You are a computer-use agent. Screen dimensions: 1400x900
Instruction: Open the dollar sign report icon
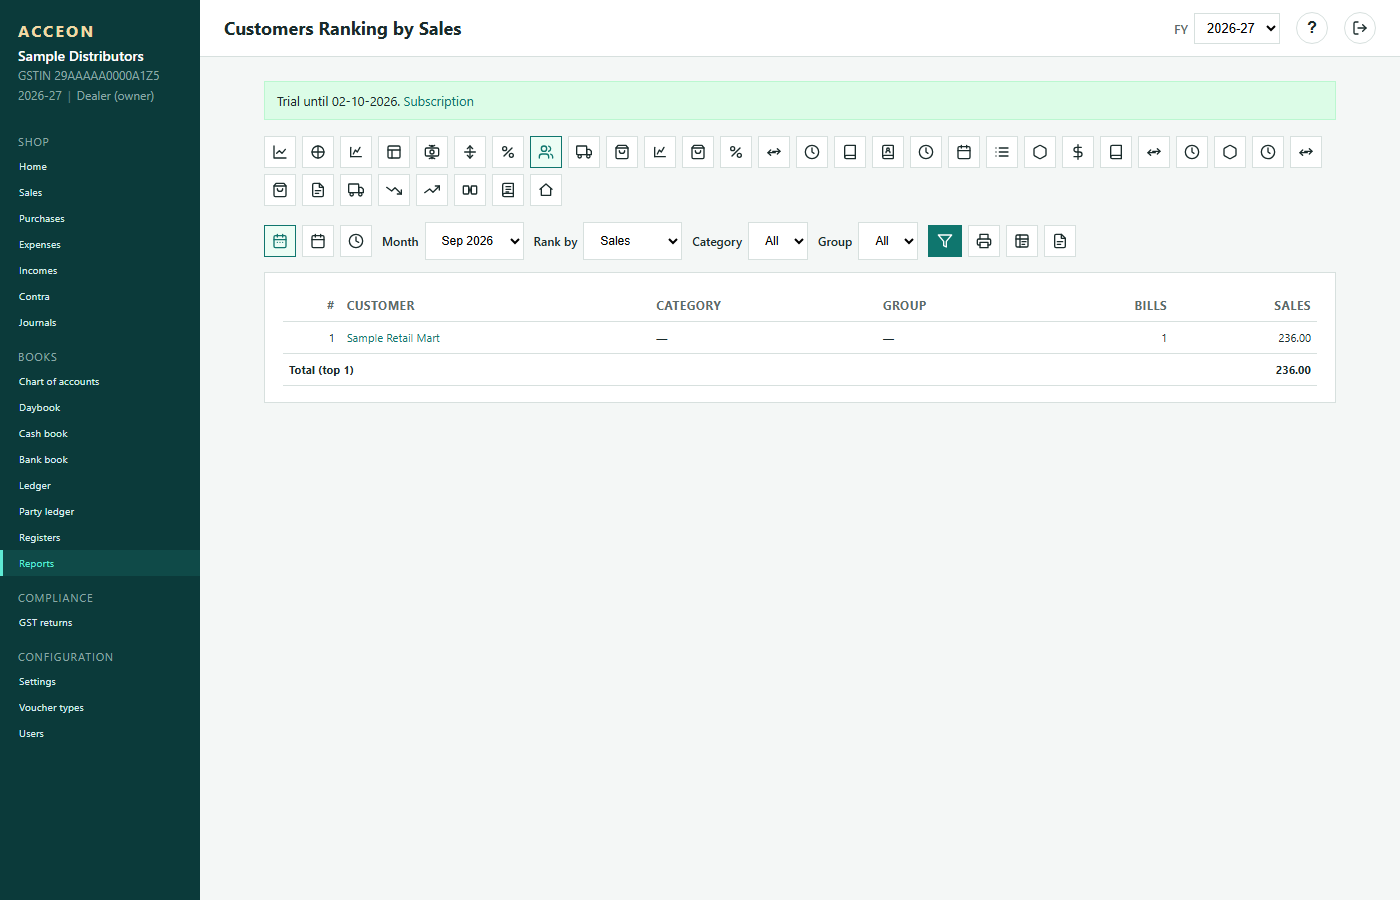click(1078, 152)
